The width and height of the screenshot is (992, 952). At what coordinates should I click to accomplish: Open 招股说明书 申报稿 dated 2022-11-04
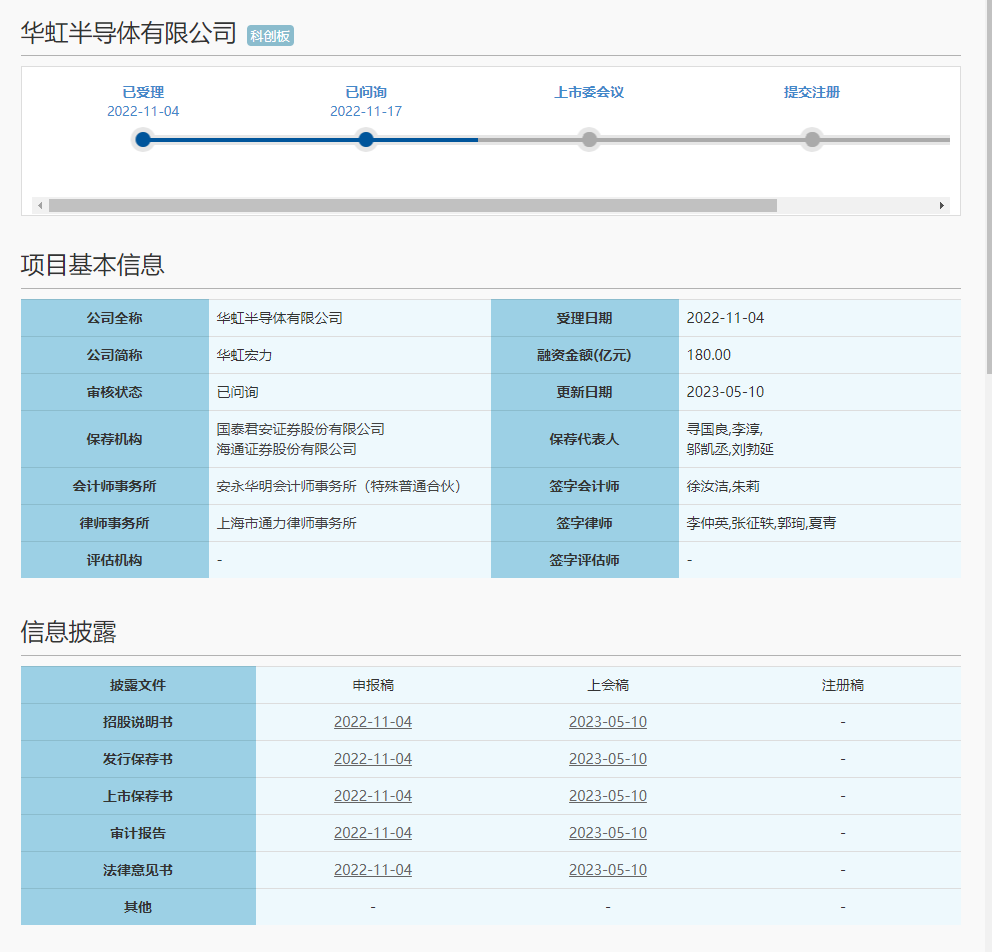tap(372, 722)
